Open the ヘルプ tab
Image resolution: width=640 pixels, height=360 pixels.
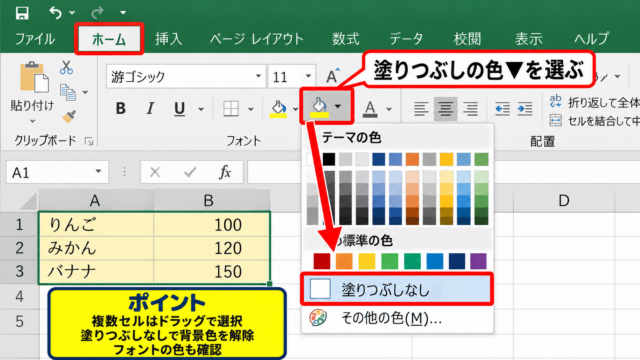point(591,39)
